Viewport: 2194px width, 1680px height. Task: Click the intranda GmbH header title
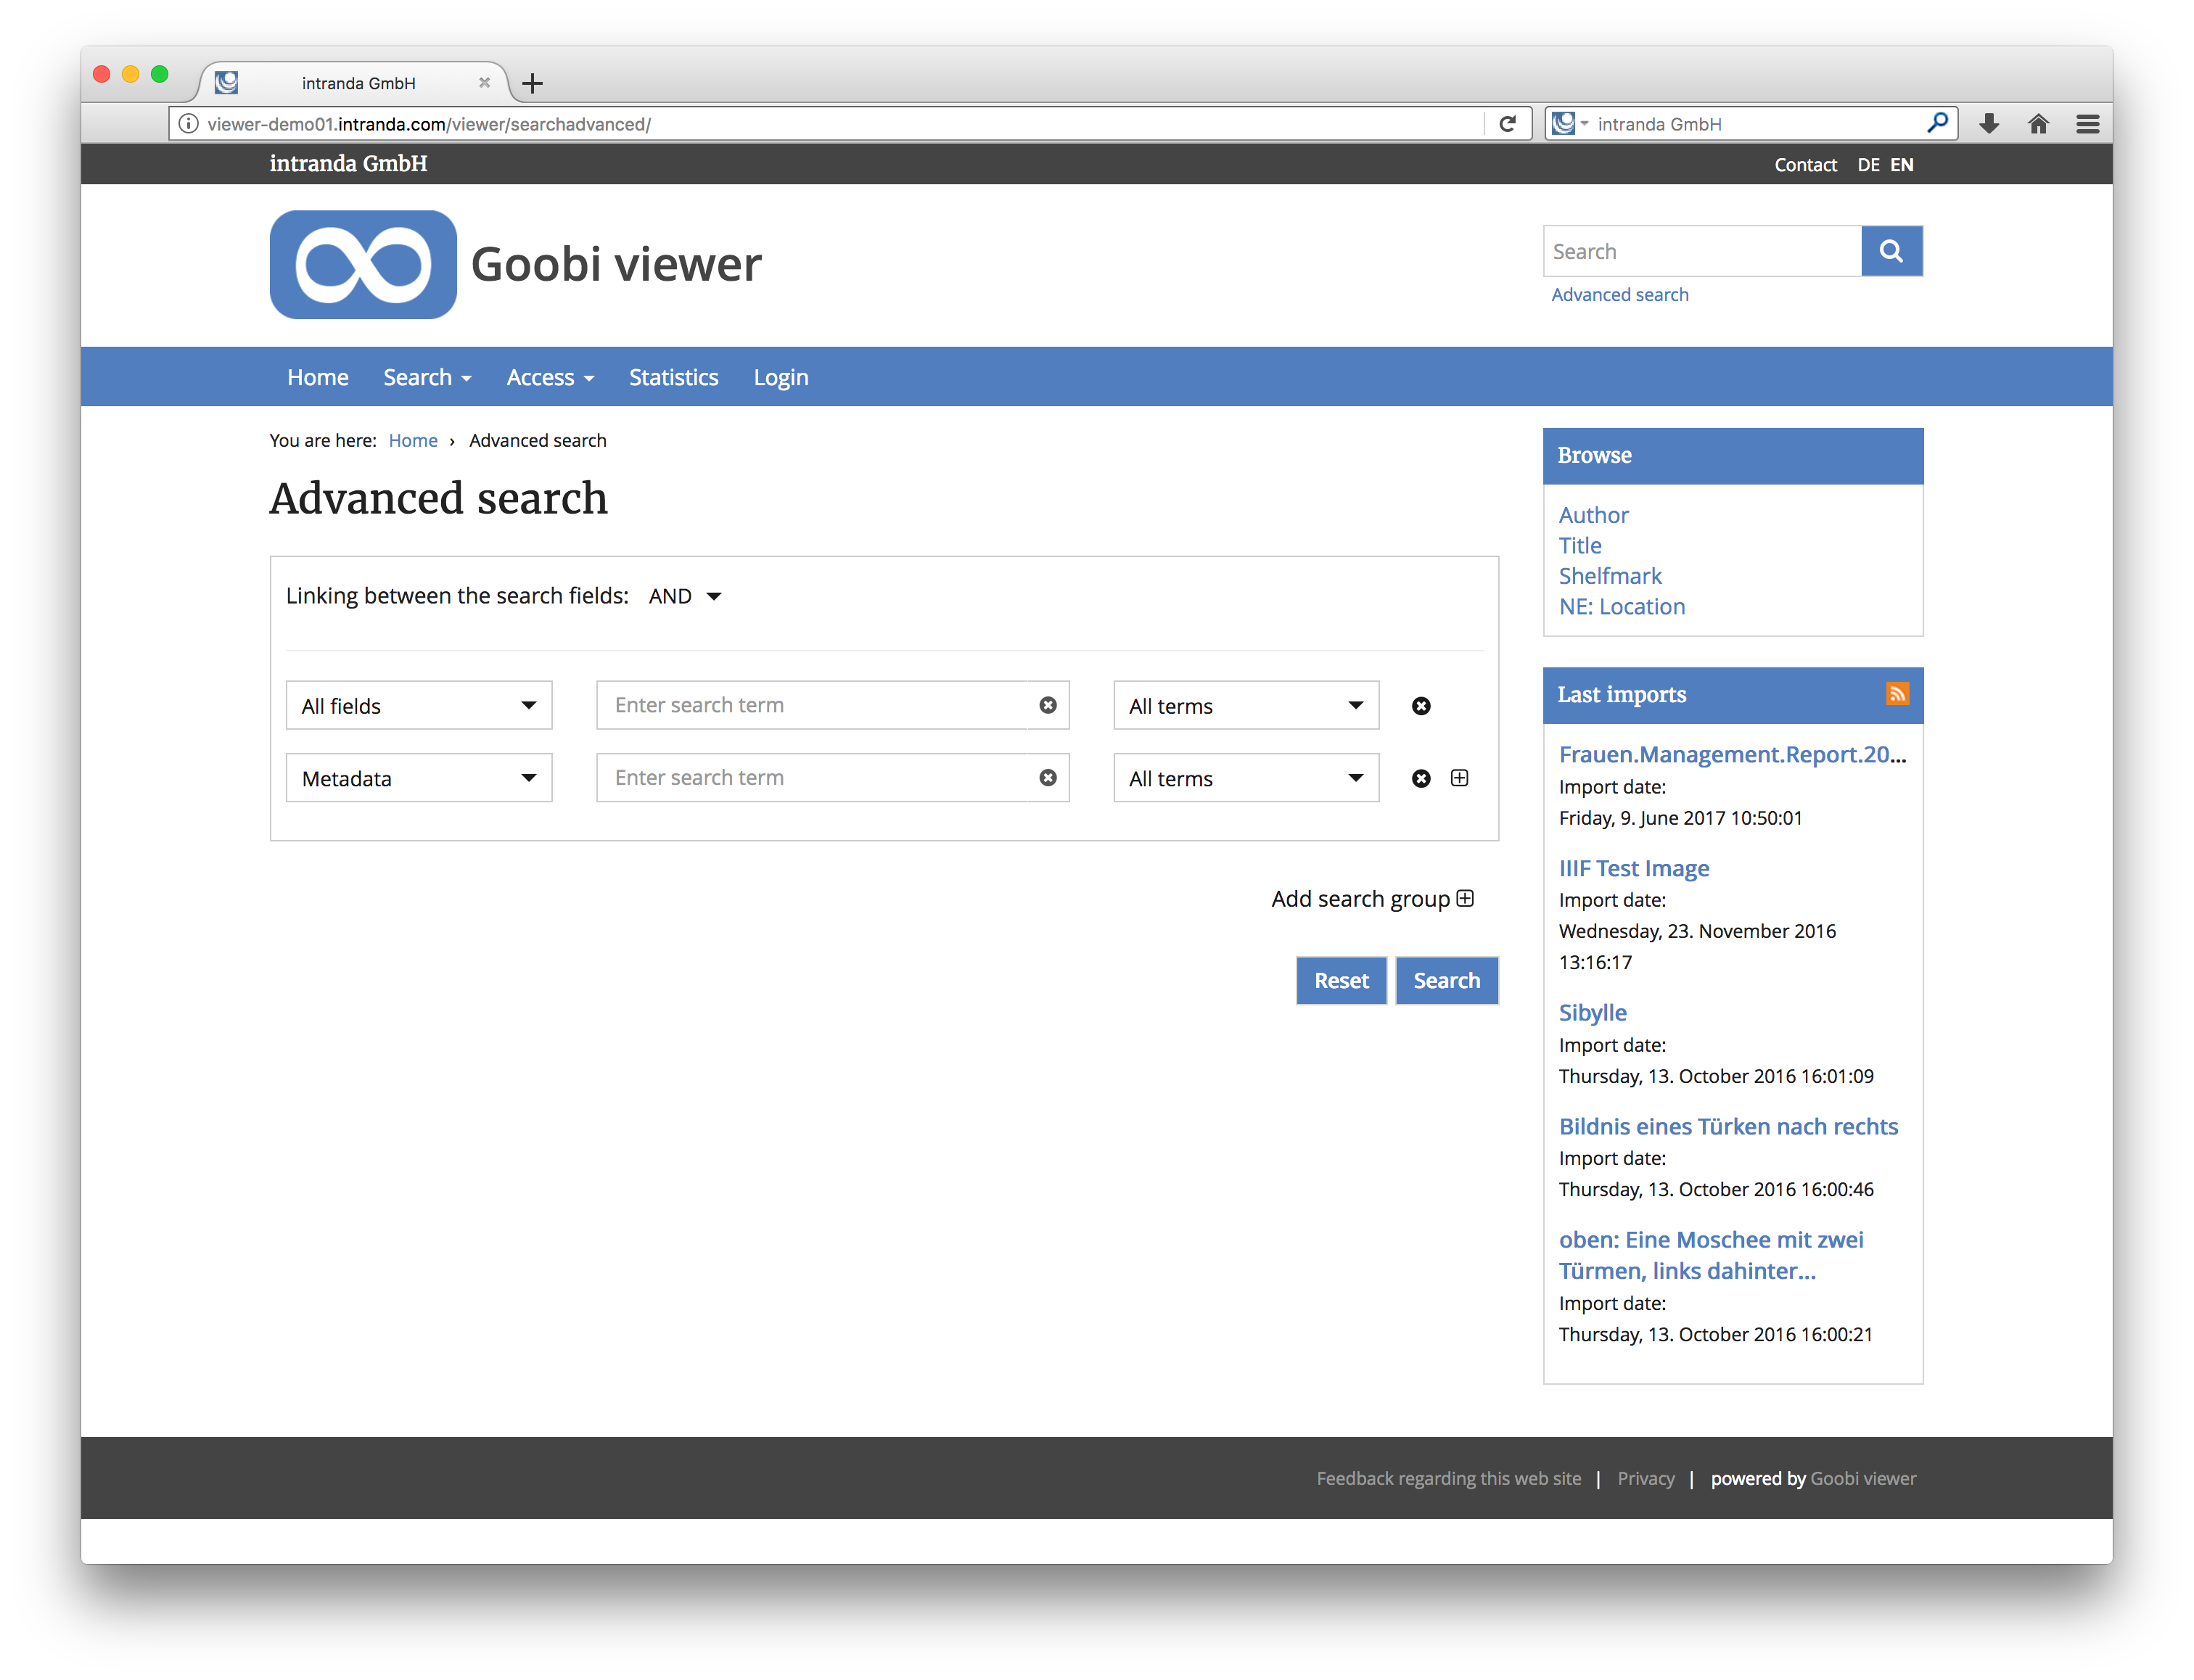[x=348, y=163]
